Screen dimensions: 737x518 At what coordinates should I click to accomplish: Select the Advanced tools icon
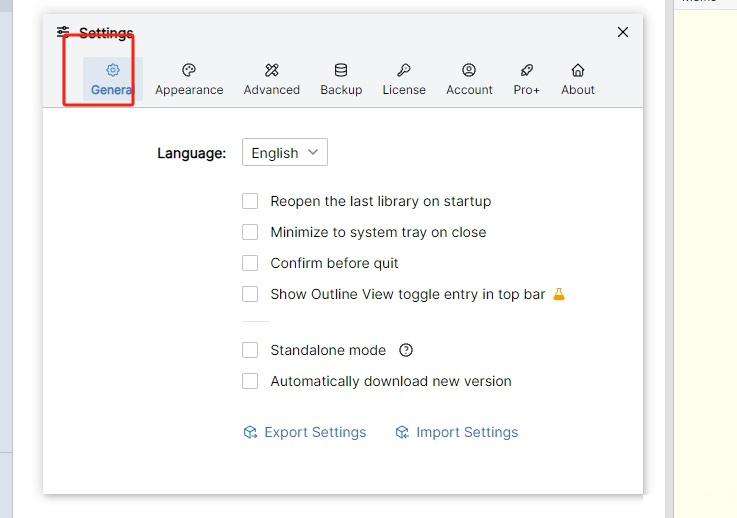pyautogui.click(x=272, y=70)
